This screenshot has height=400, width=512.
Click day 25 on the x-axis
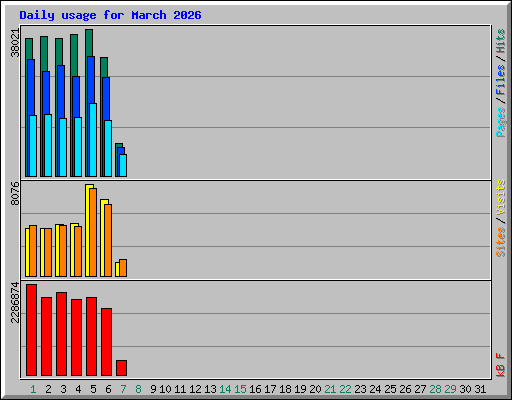point(390,389)
